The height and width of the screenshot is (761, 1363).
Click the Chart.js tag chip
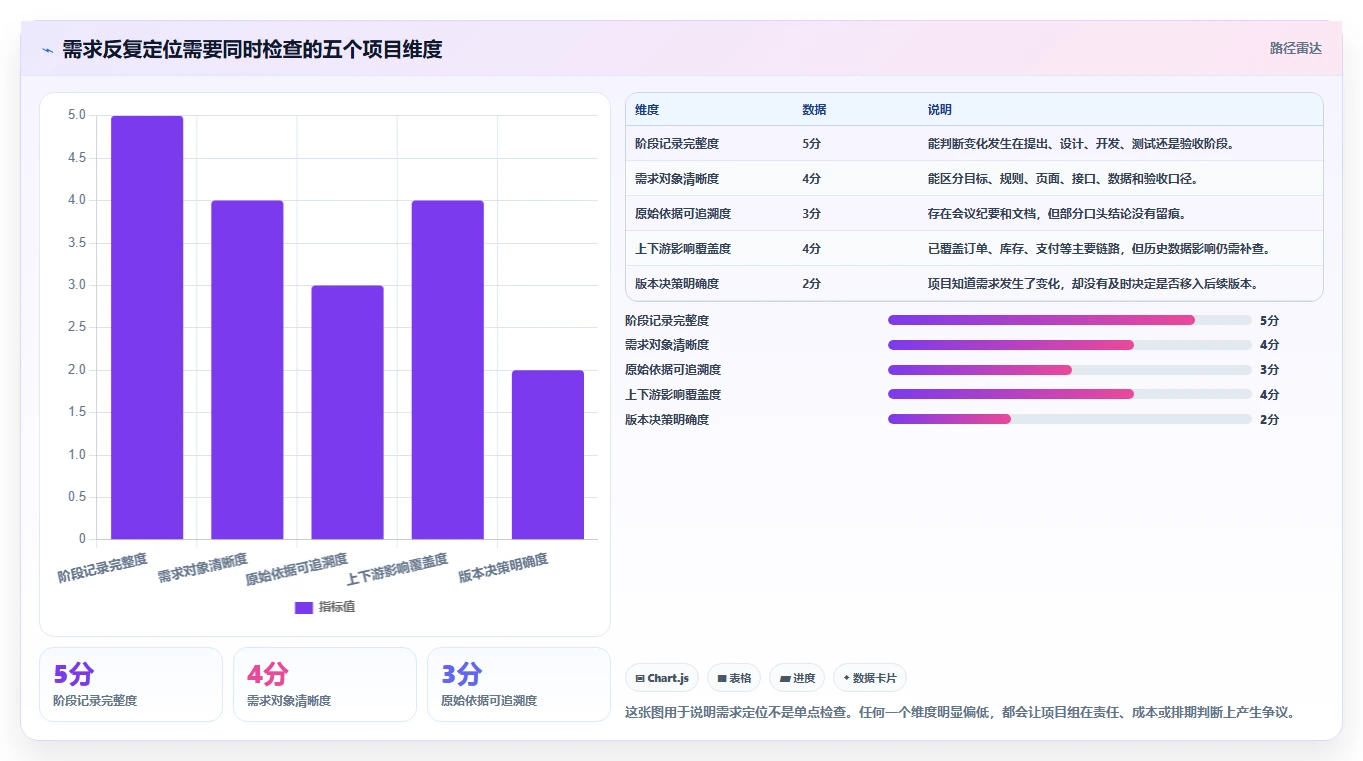[x=662, y=678]
